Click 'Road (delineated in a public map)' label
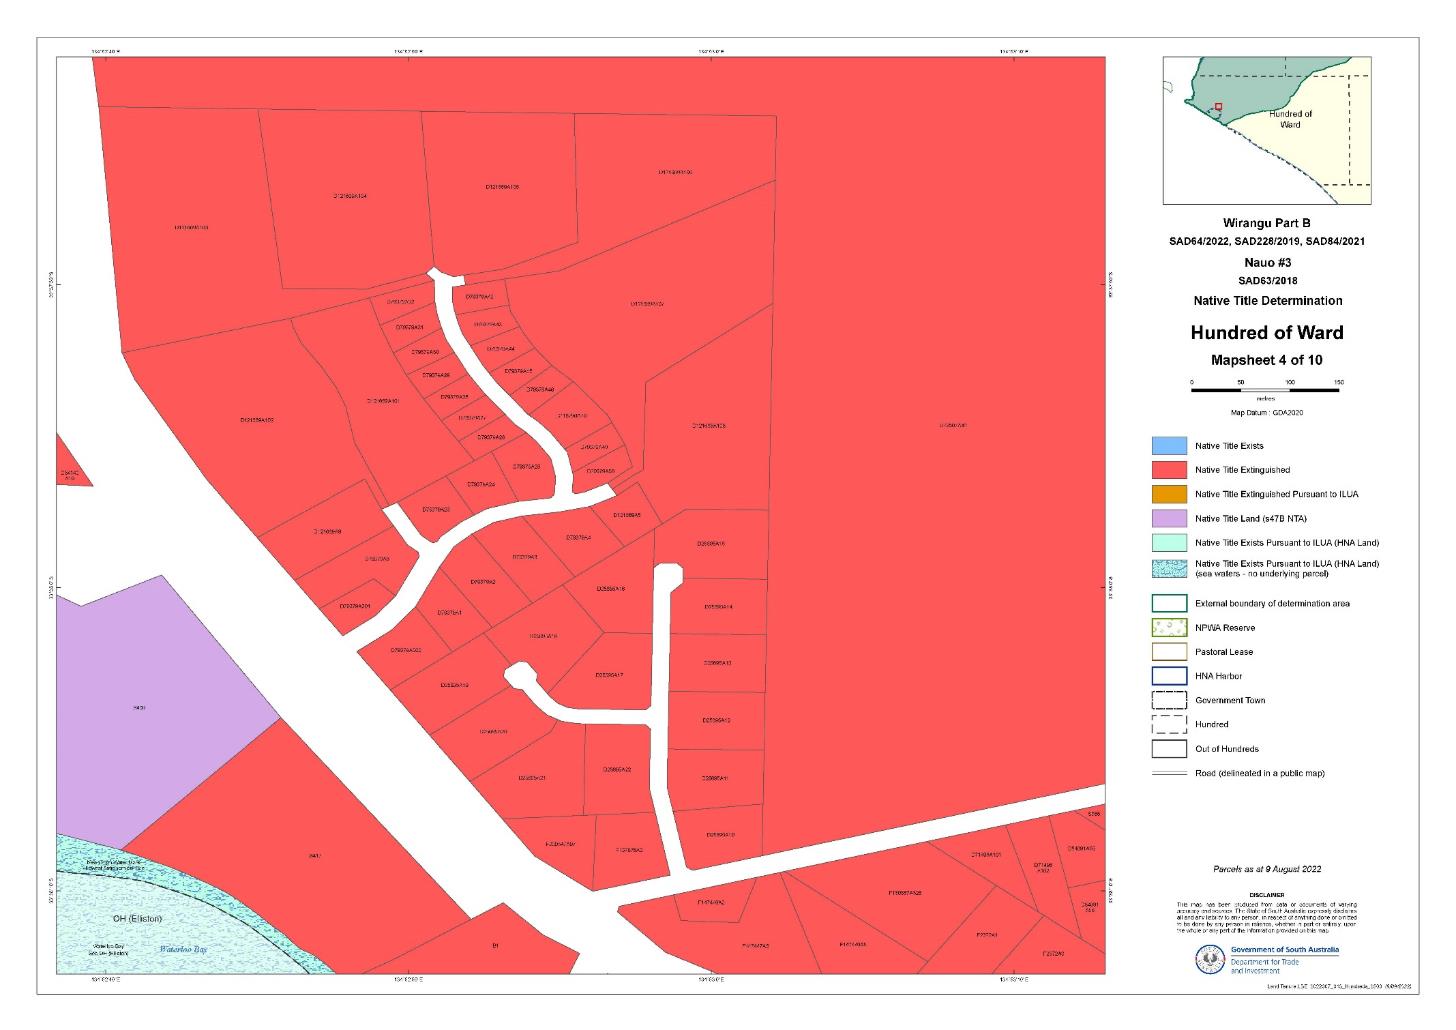 point(1260,773)
